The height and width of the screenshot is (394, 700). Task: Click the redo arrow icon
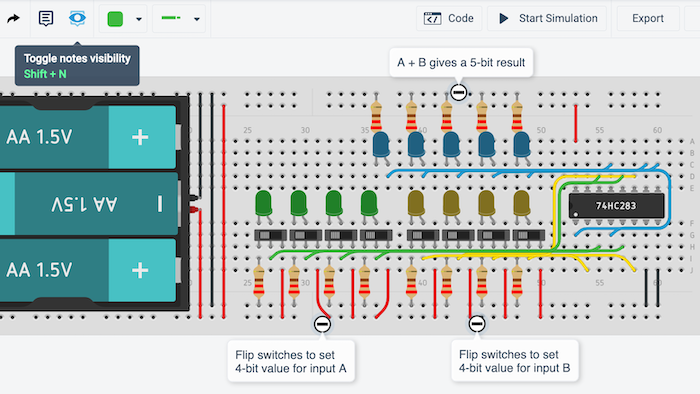(13, 18)
